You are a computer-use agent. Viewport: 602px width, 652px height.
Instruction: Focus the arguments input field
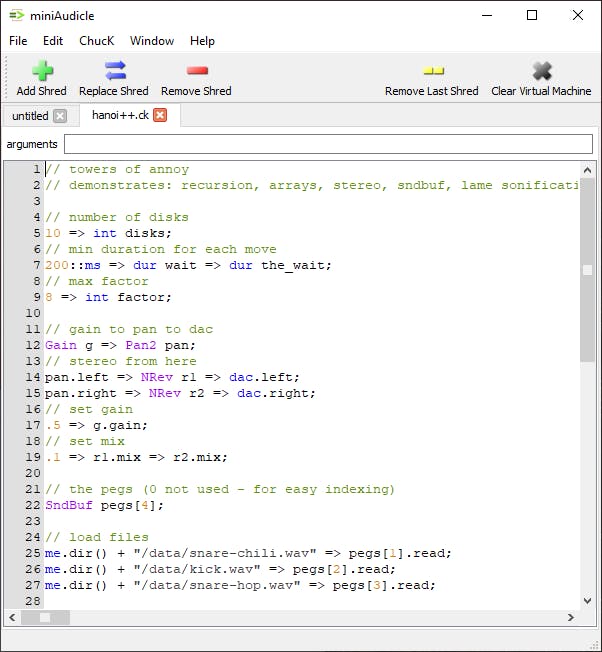pyautogui.click(x=328, y=144)
